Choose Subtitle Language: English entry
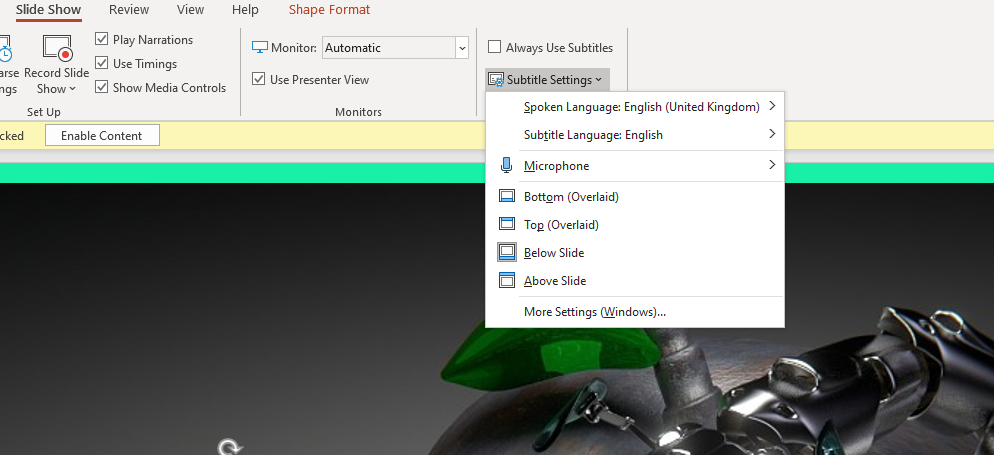This screenshot has width=994, height=455. [635, 134]
